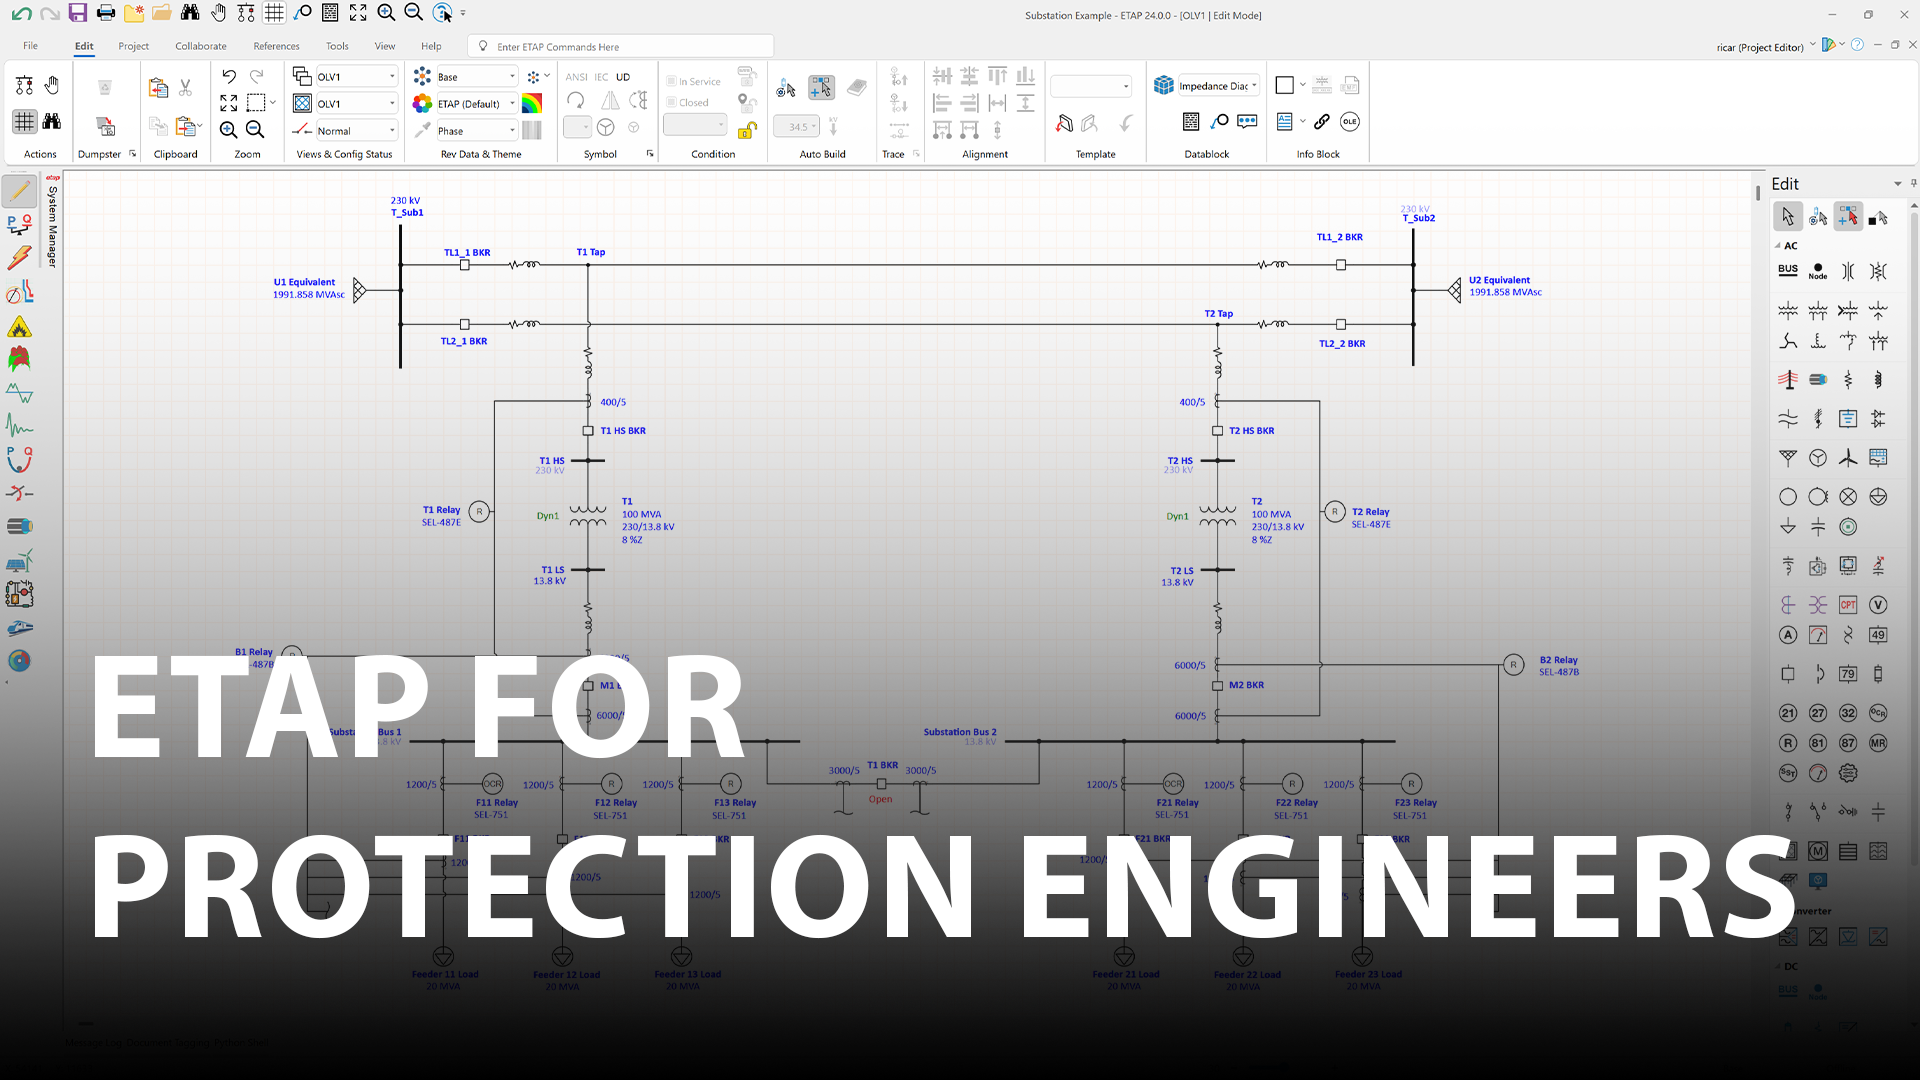This screenshot has height=1080, width=1920.
Task: Select the relay 87 differential icon
Action: click(1848, 743)
